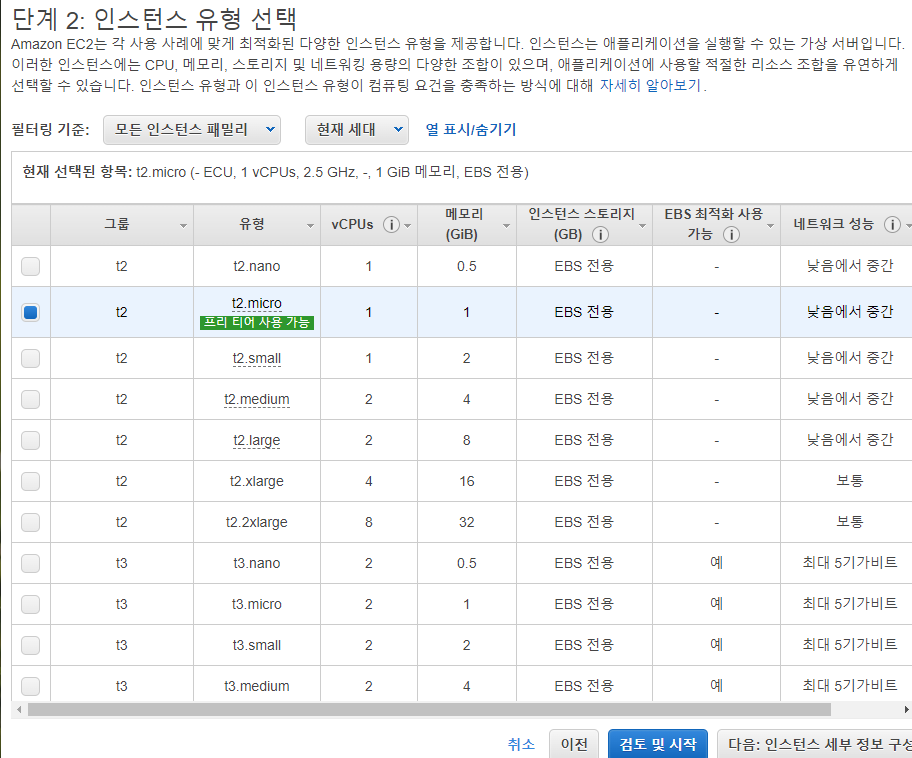The width and height of the screenshot is (912, 758).
Task: Click the horizontal scrollbar's right arrow
Action: (x=906, y=709)
